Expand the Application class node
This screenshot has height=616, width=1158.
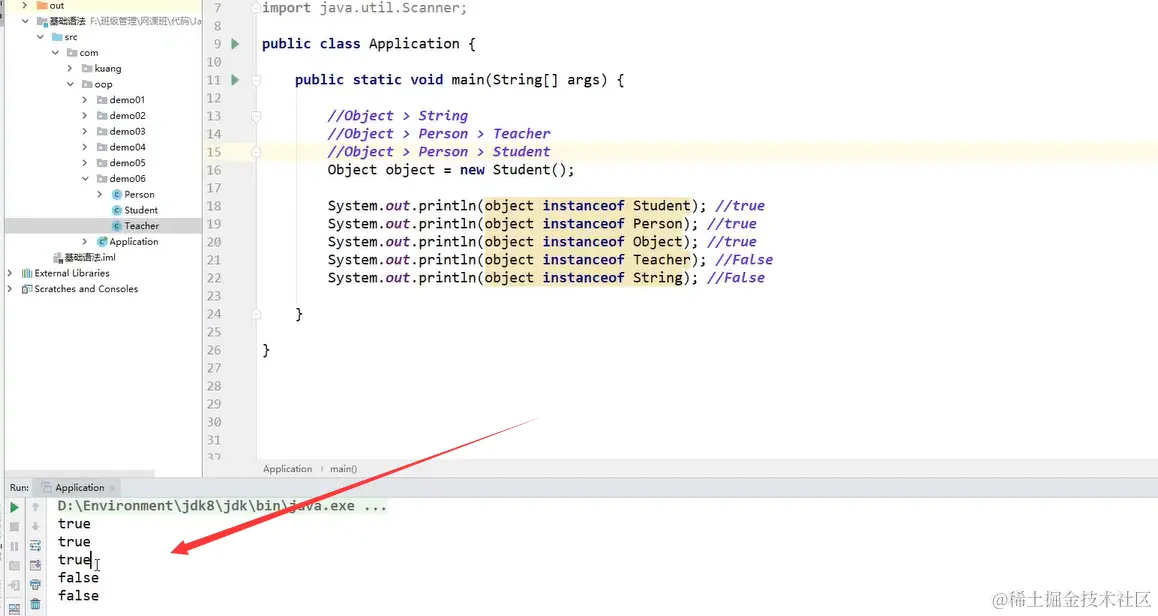coord(84,242)
